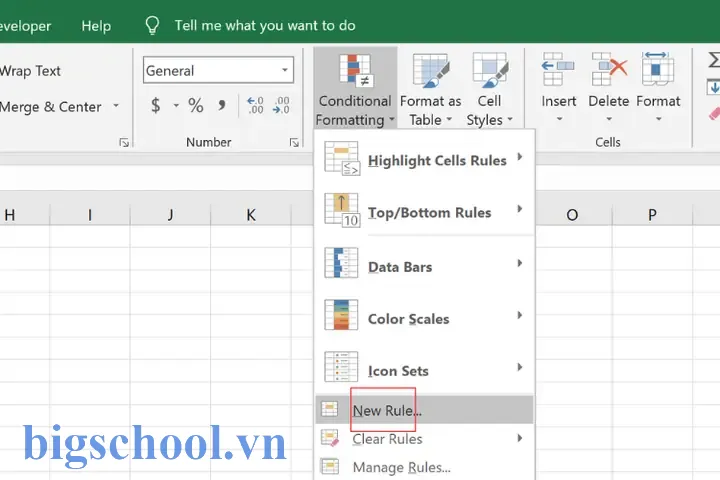Image resolution: width=720 pixels, height=480 pixels.
Task: Open the Help ribbon tab
Action: 96,26
